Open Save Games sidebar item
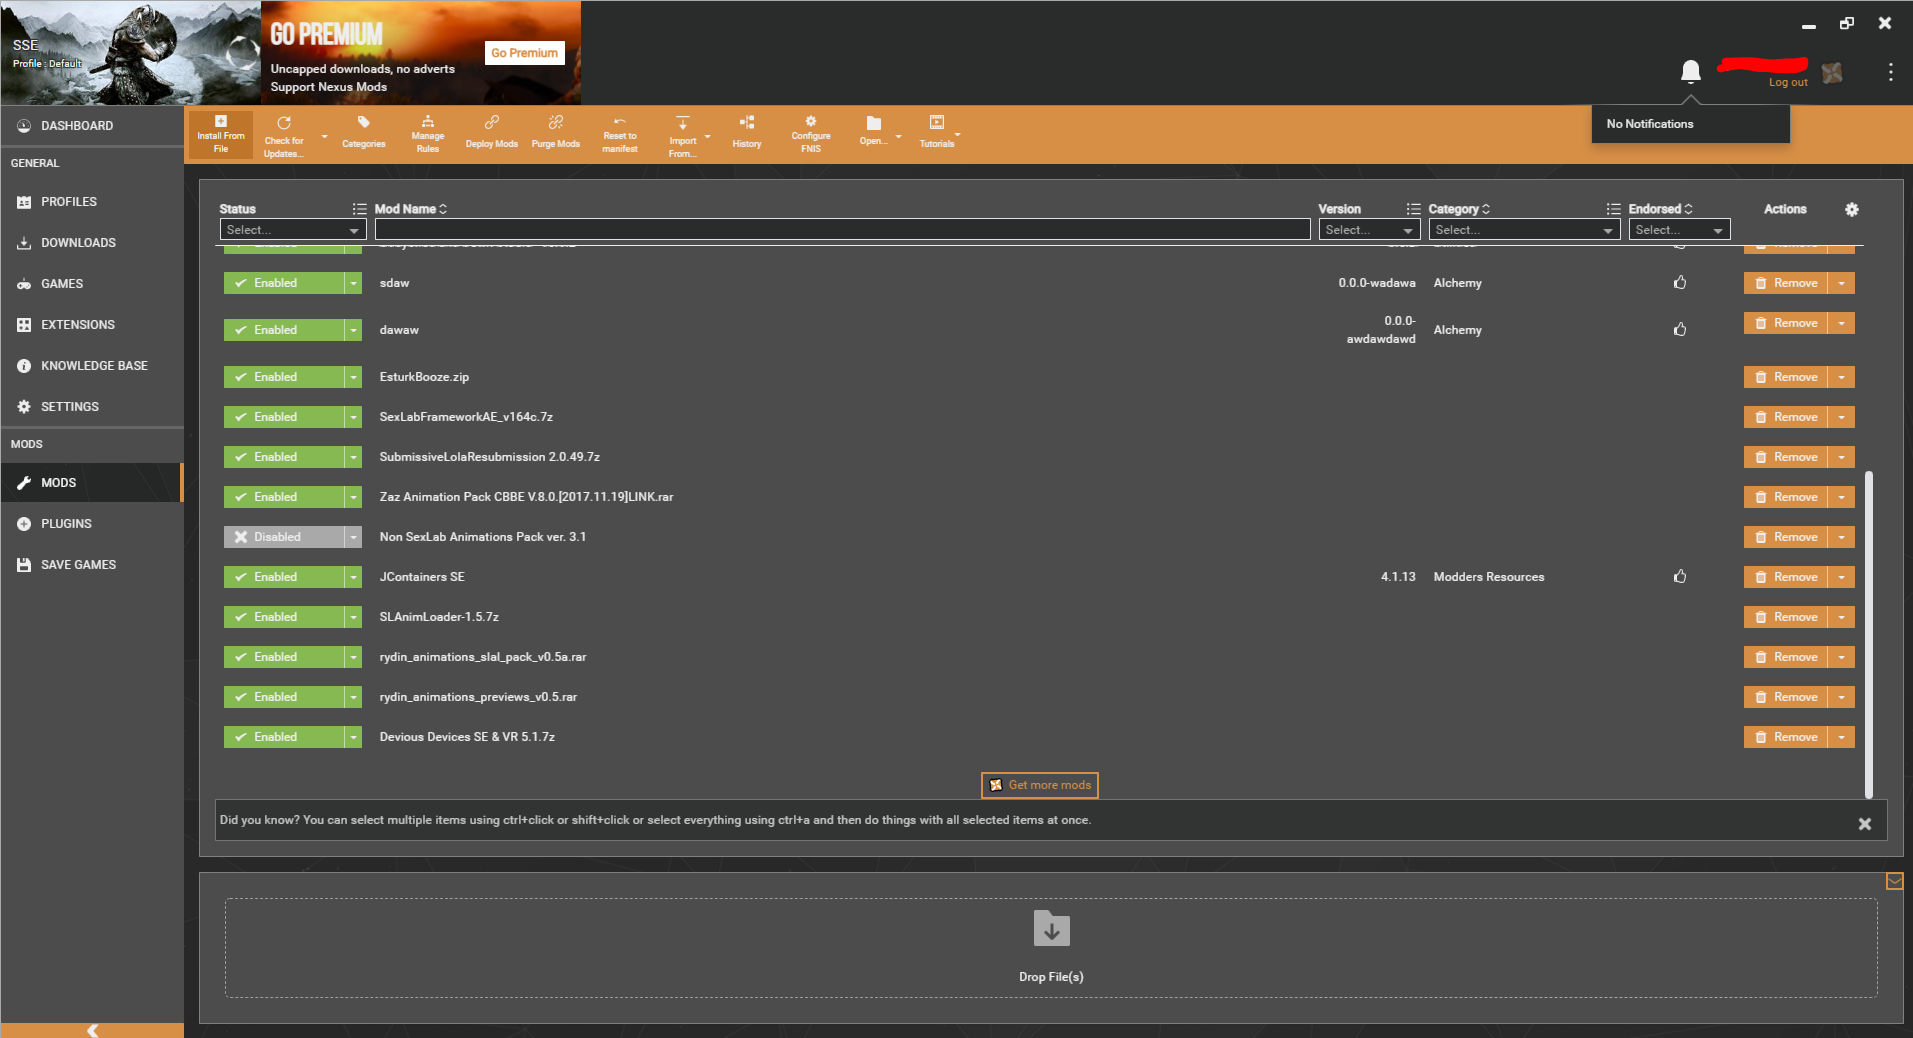The width and height of the screenshot is (1913, 1038). [92, 565]
